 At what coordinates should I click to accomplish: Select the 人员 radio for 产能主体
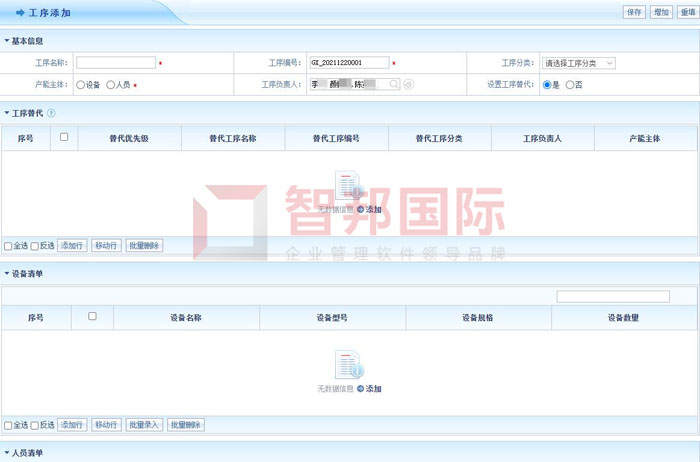[x=111, y=85]
